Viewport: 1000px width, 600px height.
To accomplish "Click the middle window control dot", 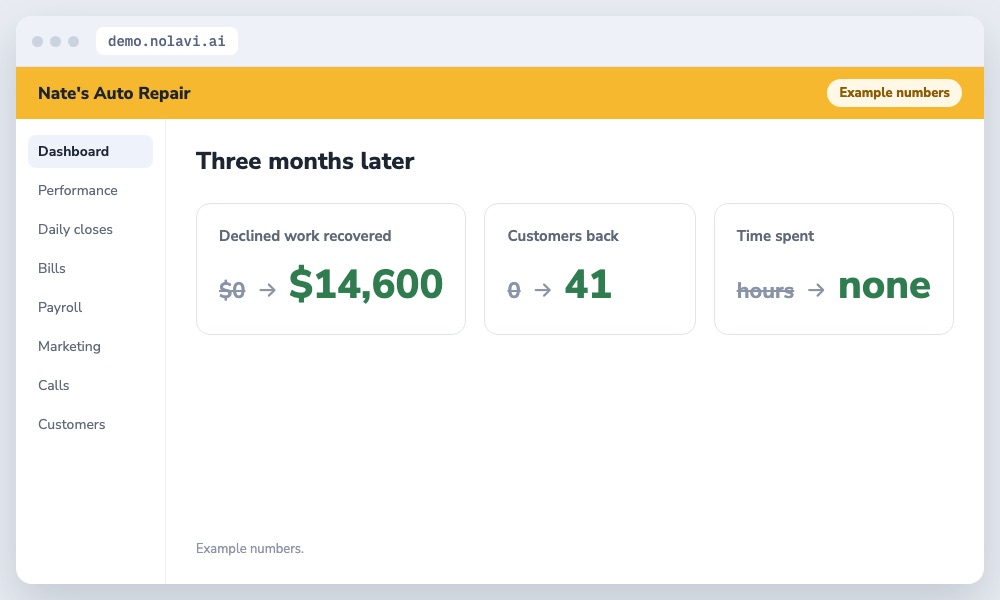I will pos(55,41).
